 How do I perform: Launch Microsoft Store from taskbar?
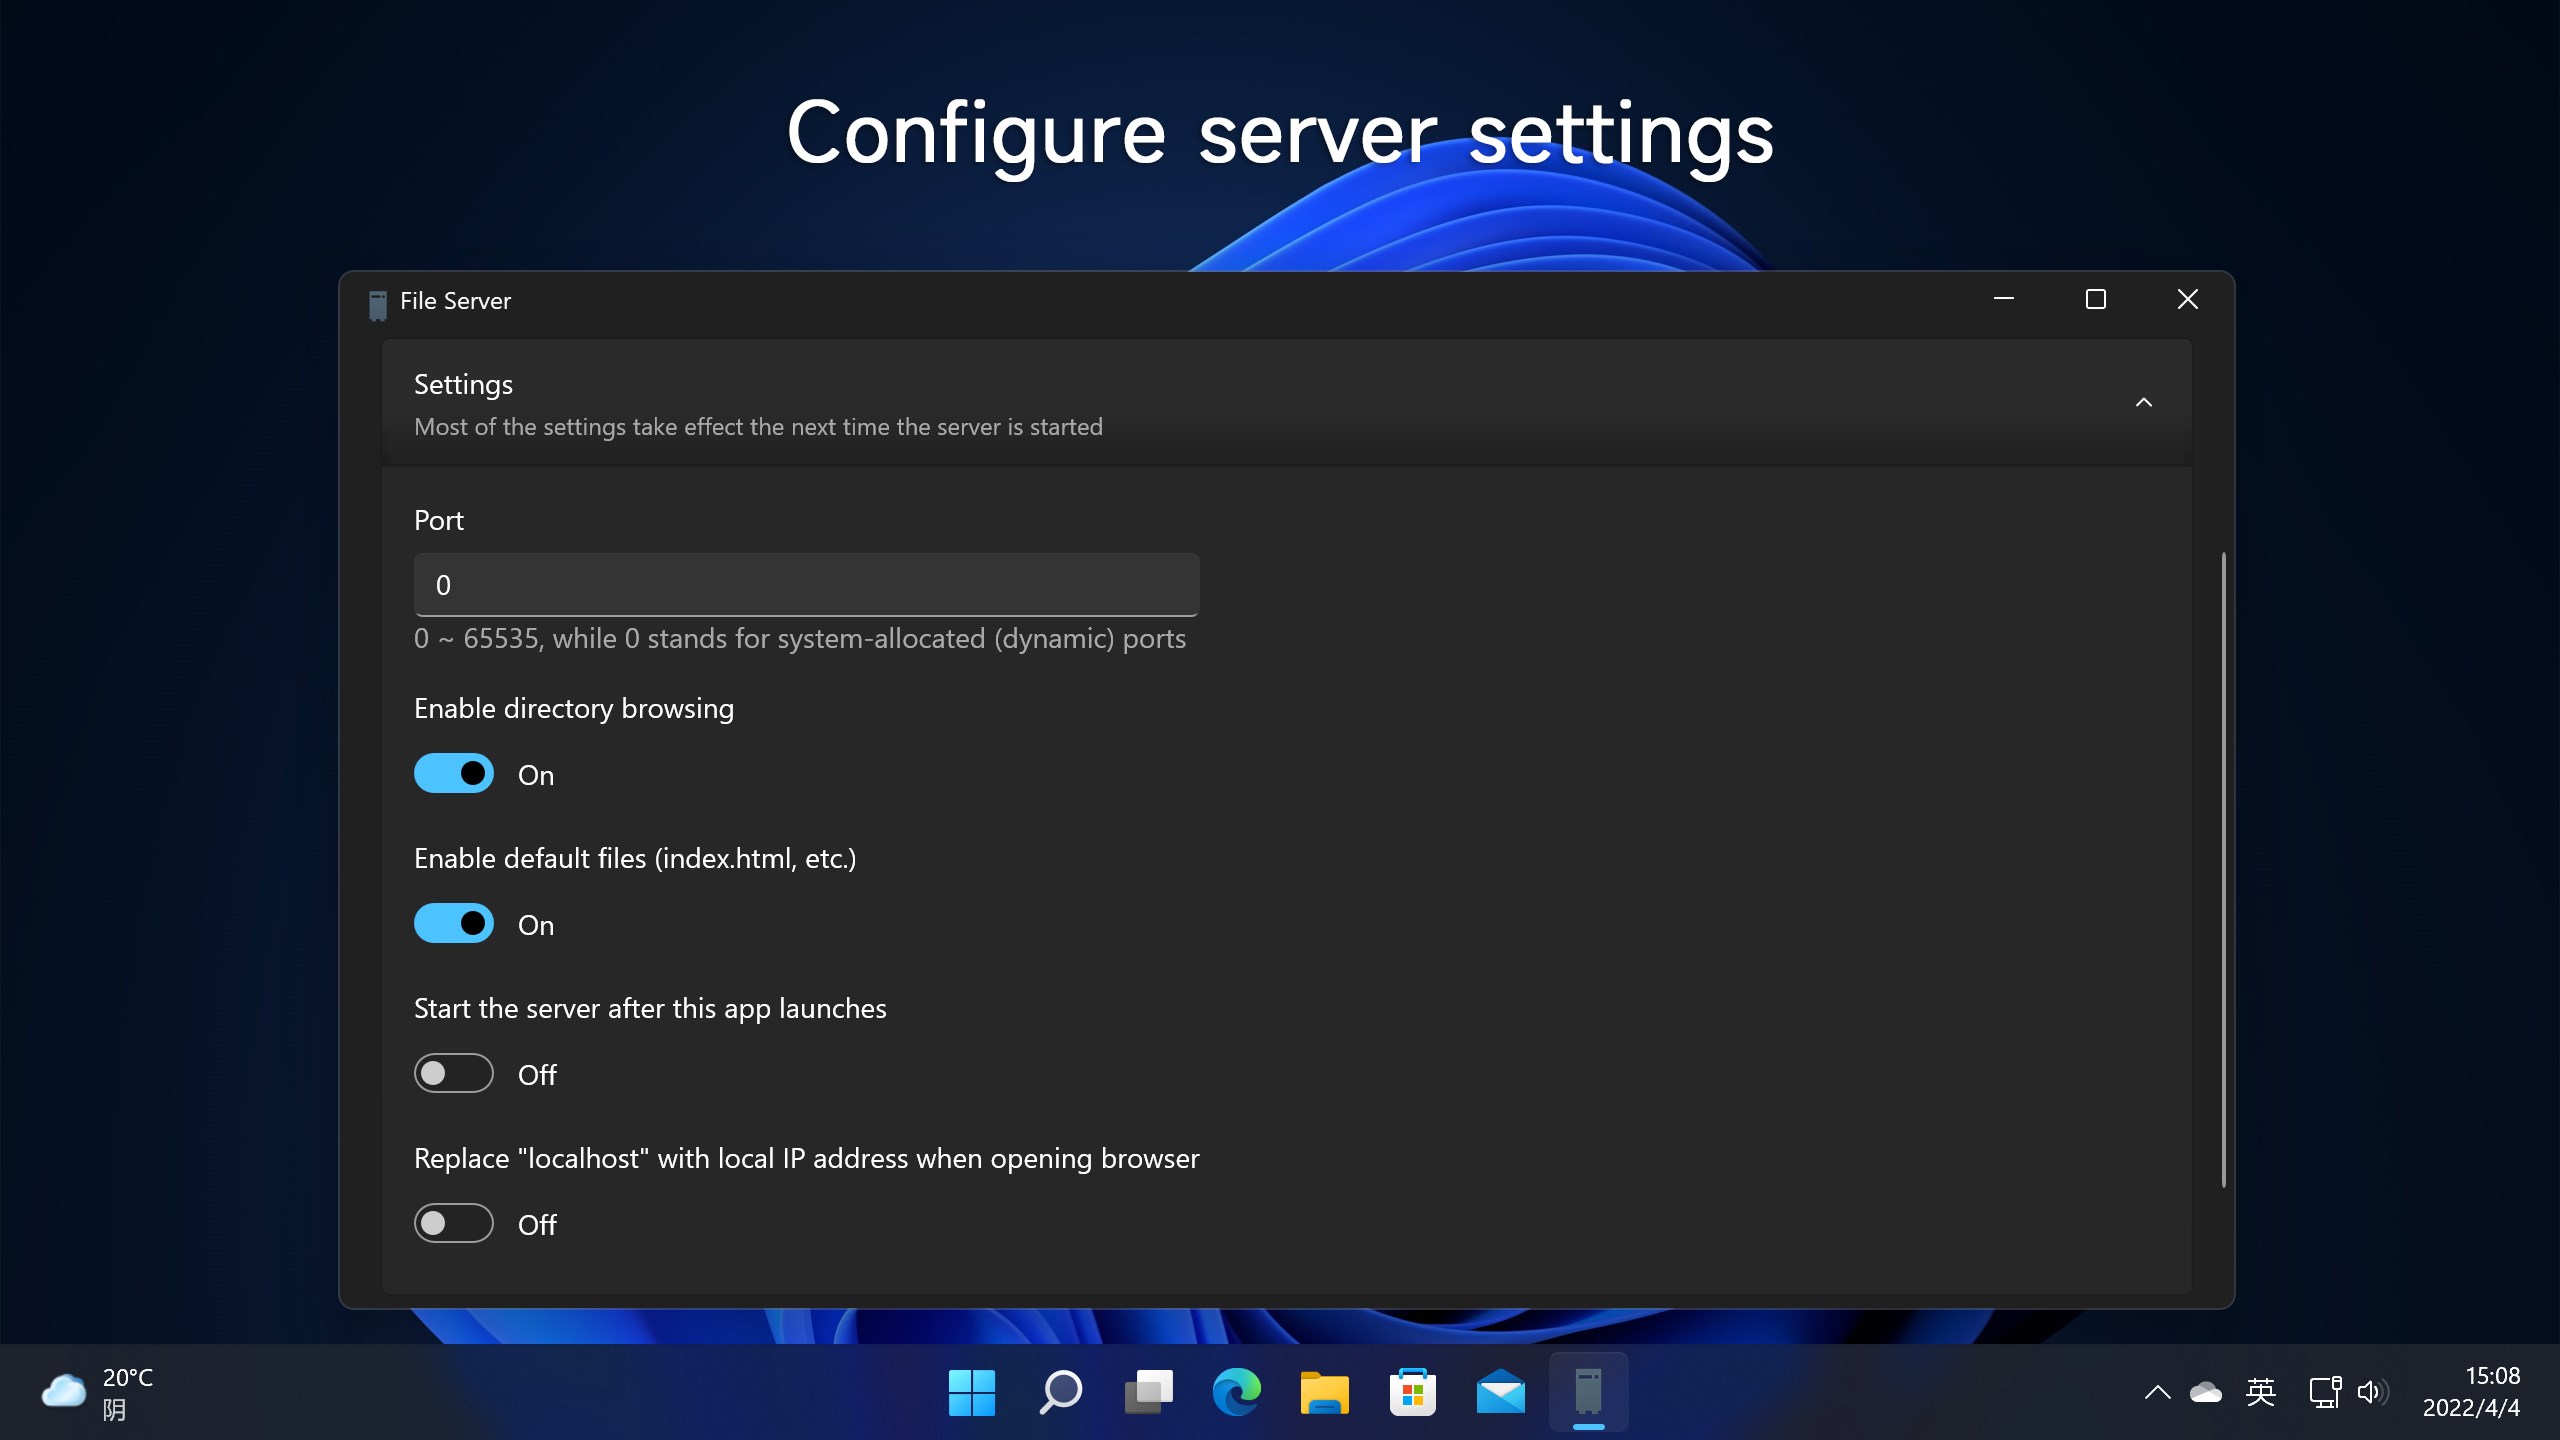[1412, 1392]
